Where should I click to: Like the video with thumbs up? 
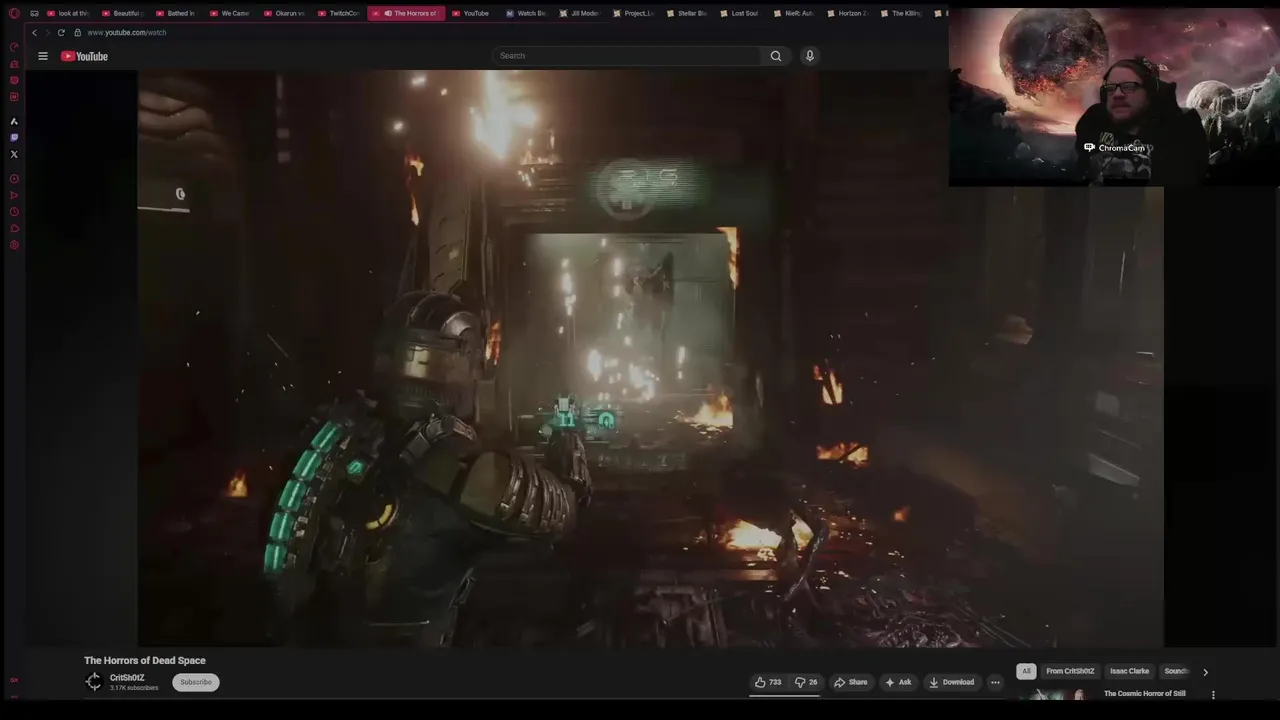768,682
